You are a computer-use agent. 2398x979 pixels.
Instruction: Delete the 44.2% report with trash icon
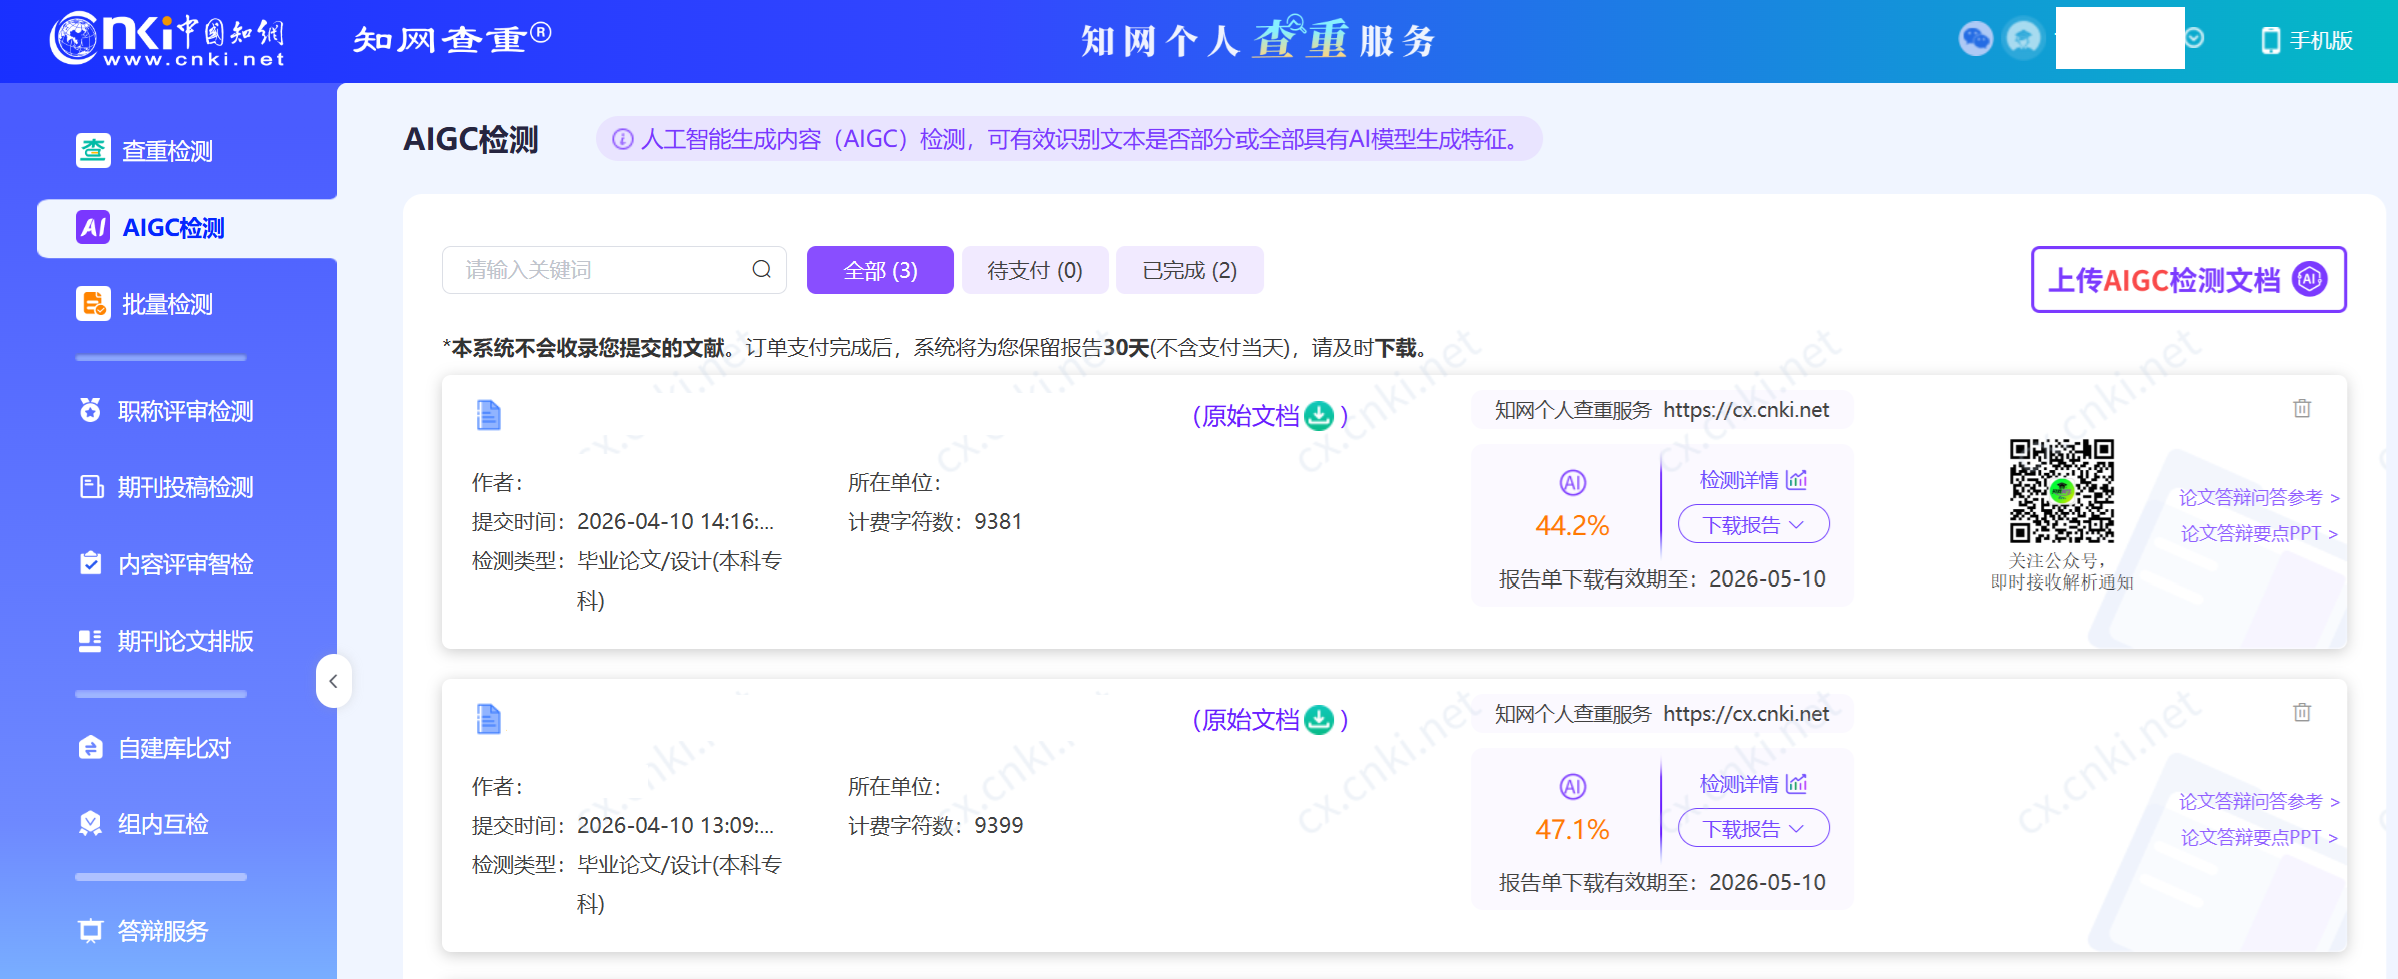[x=2302, y=408]
